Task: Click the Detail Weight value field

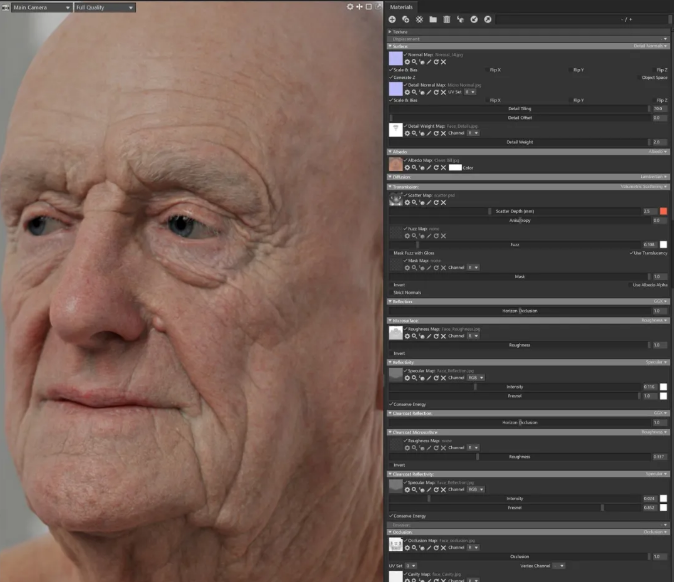Action: 660,142
